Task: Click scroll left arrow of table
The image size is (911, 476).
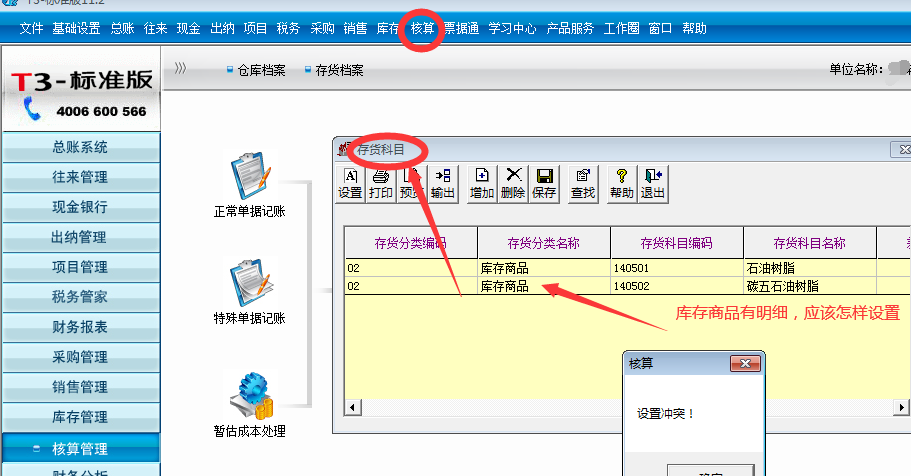Action: point(353,407)
